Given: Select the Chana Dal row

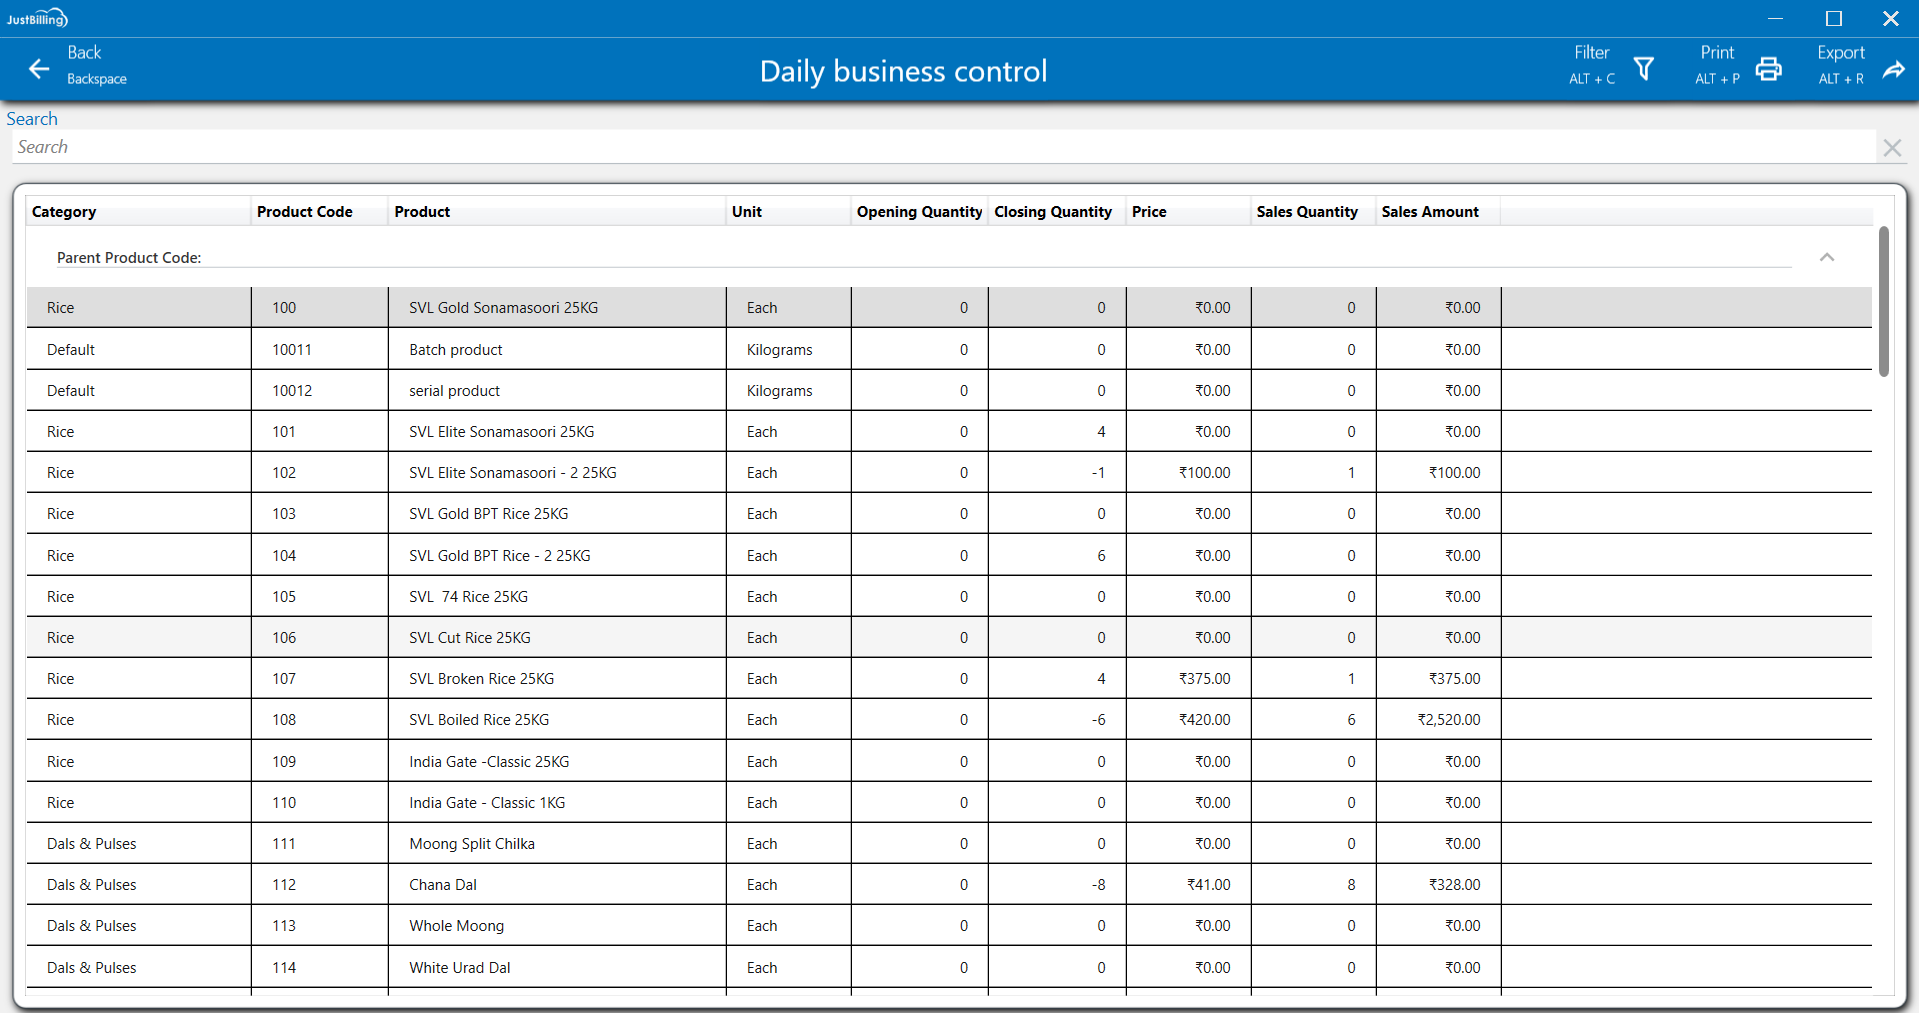Looking at the screenshot, I should 443,885.
